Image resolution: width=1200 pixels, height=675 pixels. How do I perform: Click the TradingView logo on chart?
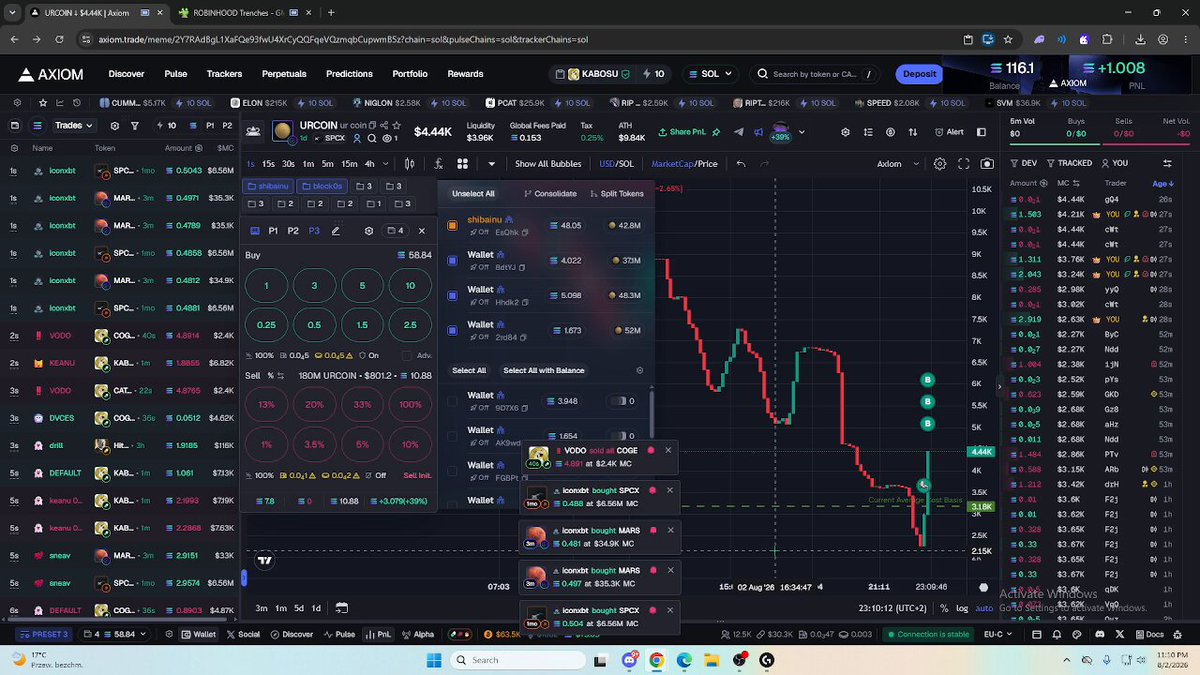(x=264, y=561)
